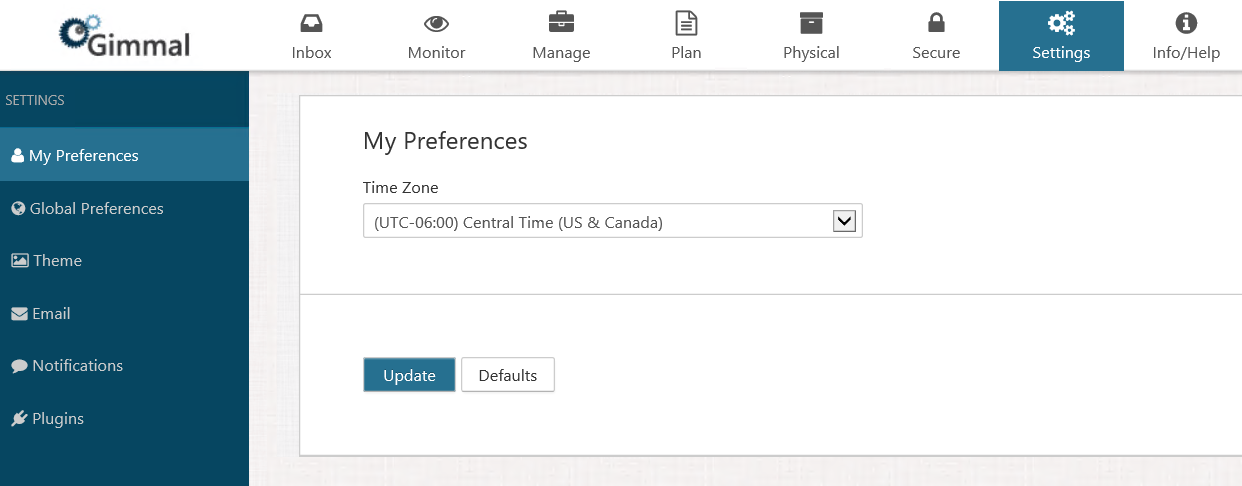The image size is (1242, 486).
Task: Expand the Time Zone dropdown arrow
Action: [845, 222]
